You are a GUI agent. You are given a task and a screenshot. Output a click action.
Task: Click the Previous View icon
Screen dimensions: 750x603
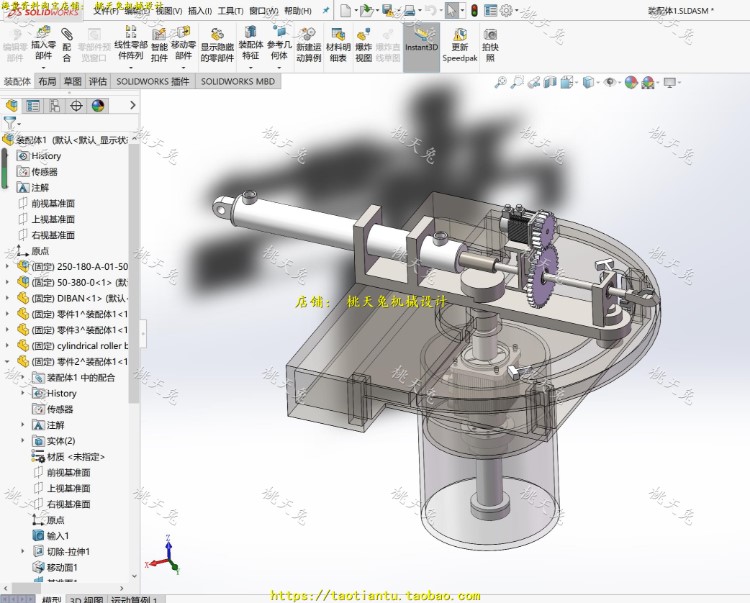point(534,82)
